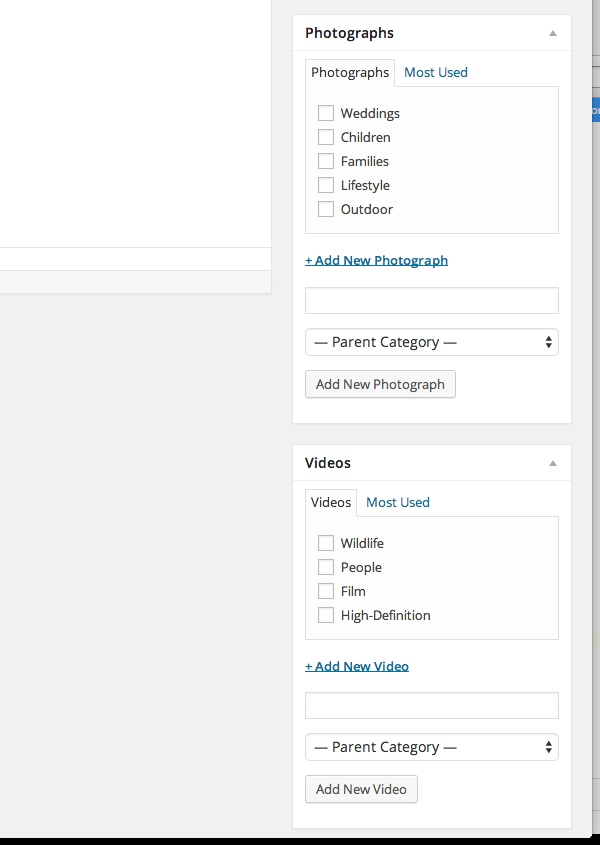This screenshot has width=600, height=845.
Task: Click the Add New Video button
Action: click(361, 789)
